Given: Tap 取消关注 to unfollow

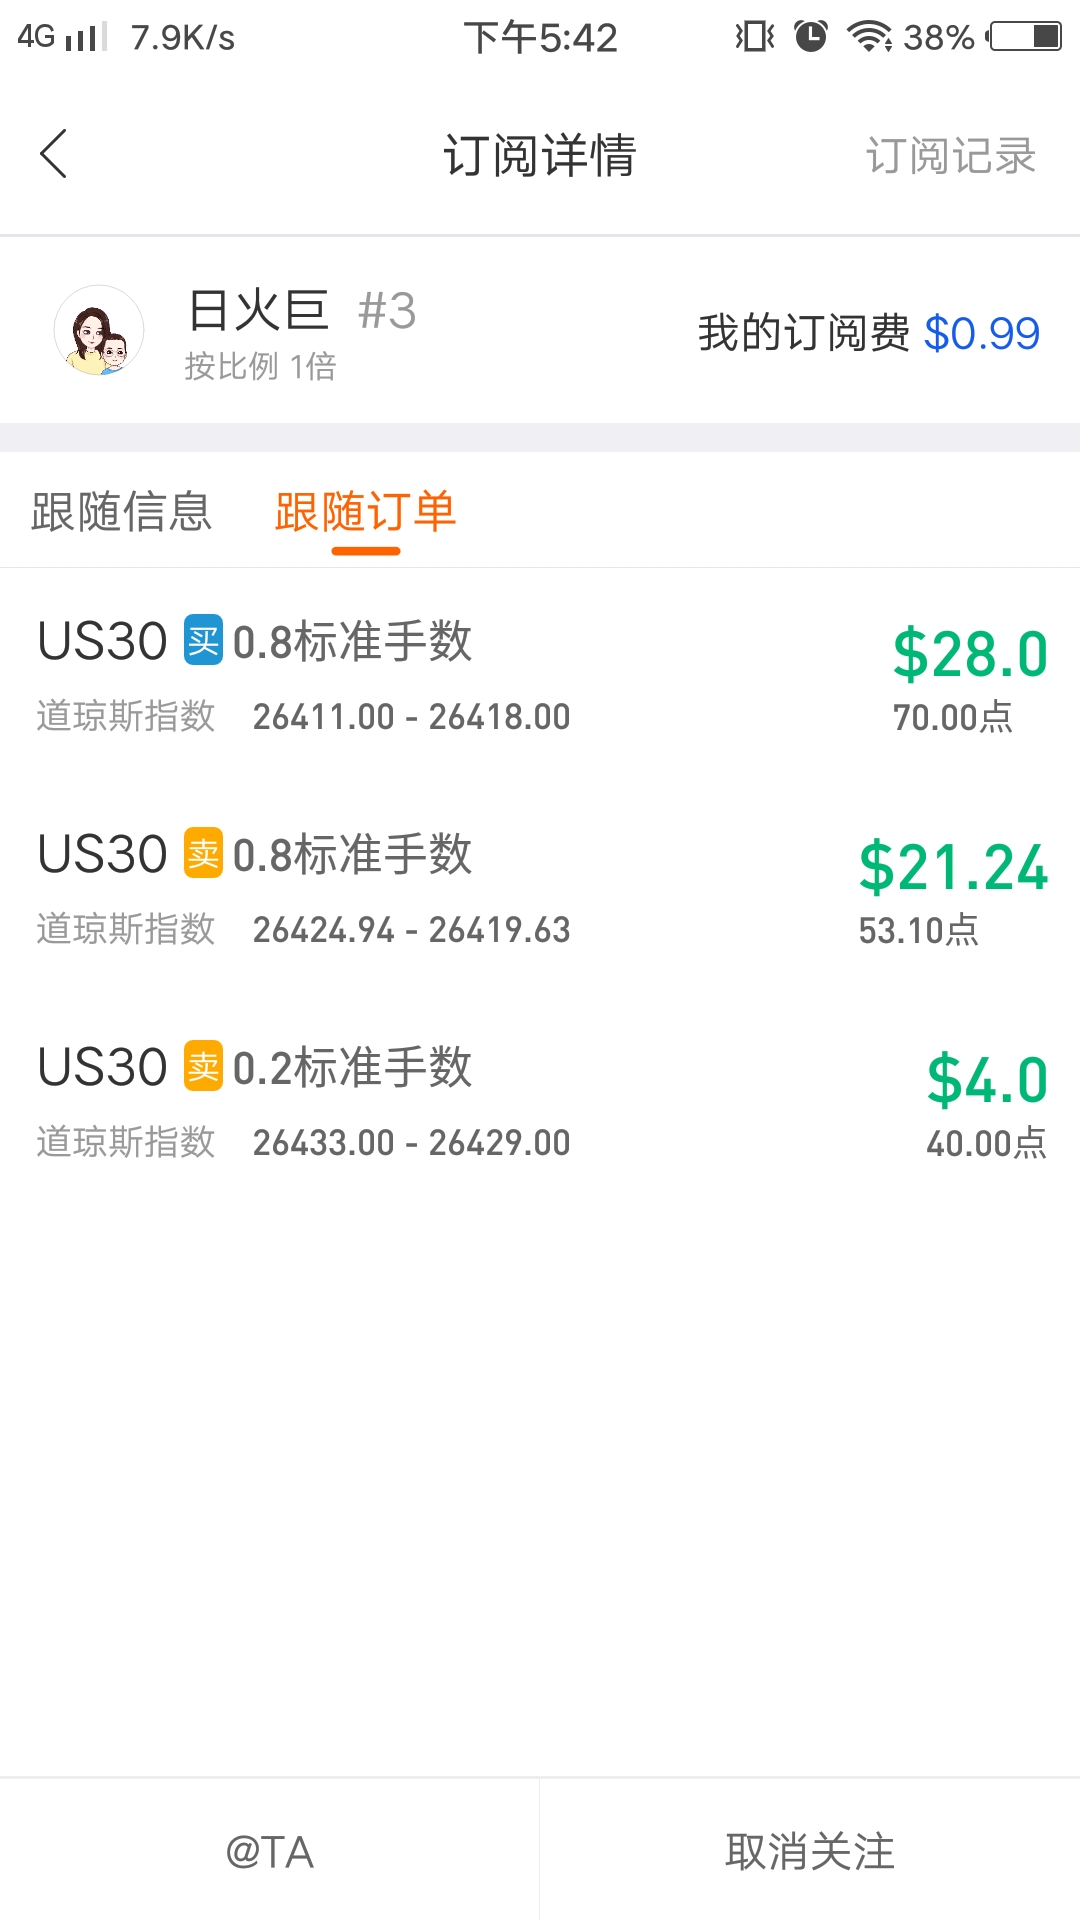Looking at the screenshot, I should tap(810, 1851).
